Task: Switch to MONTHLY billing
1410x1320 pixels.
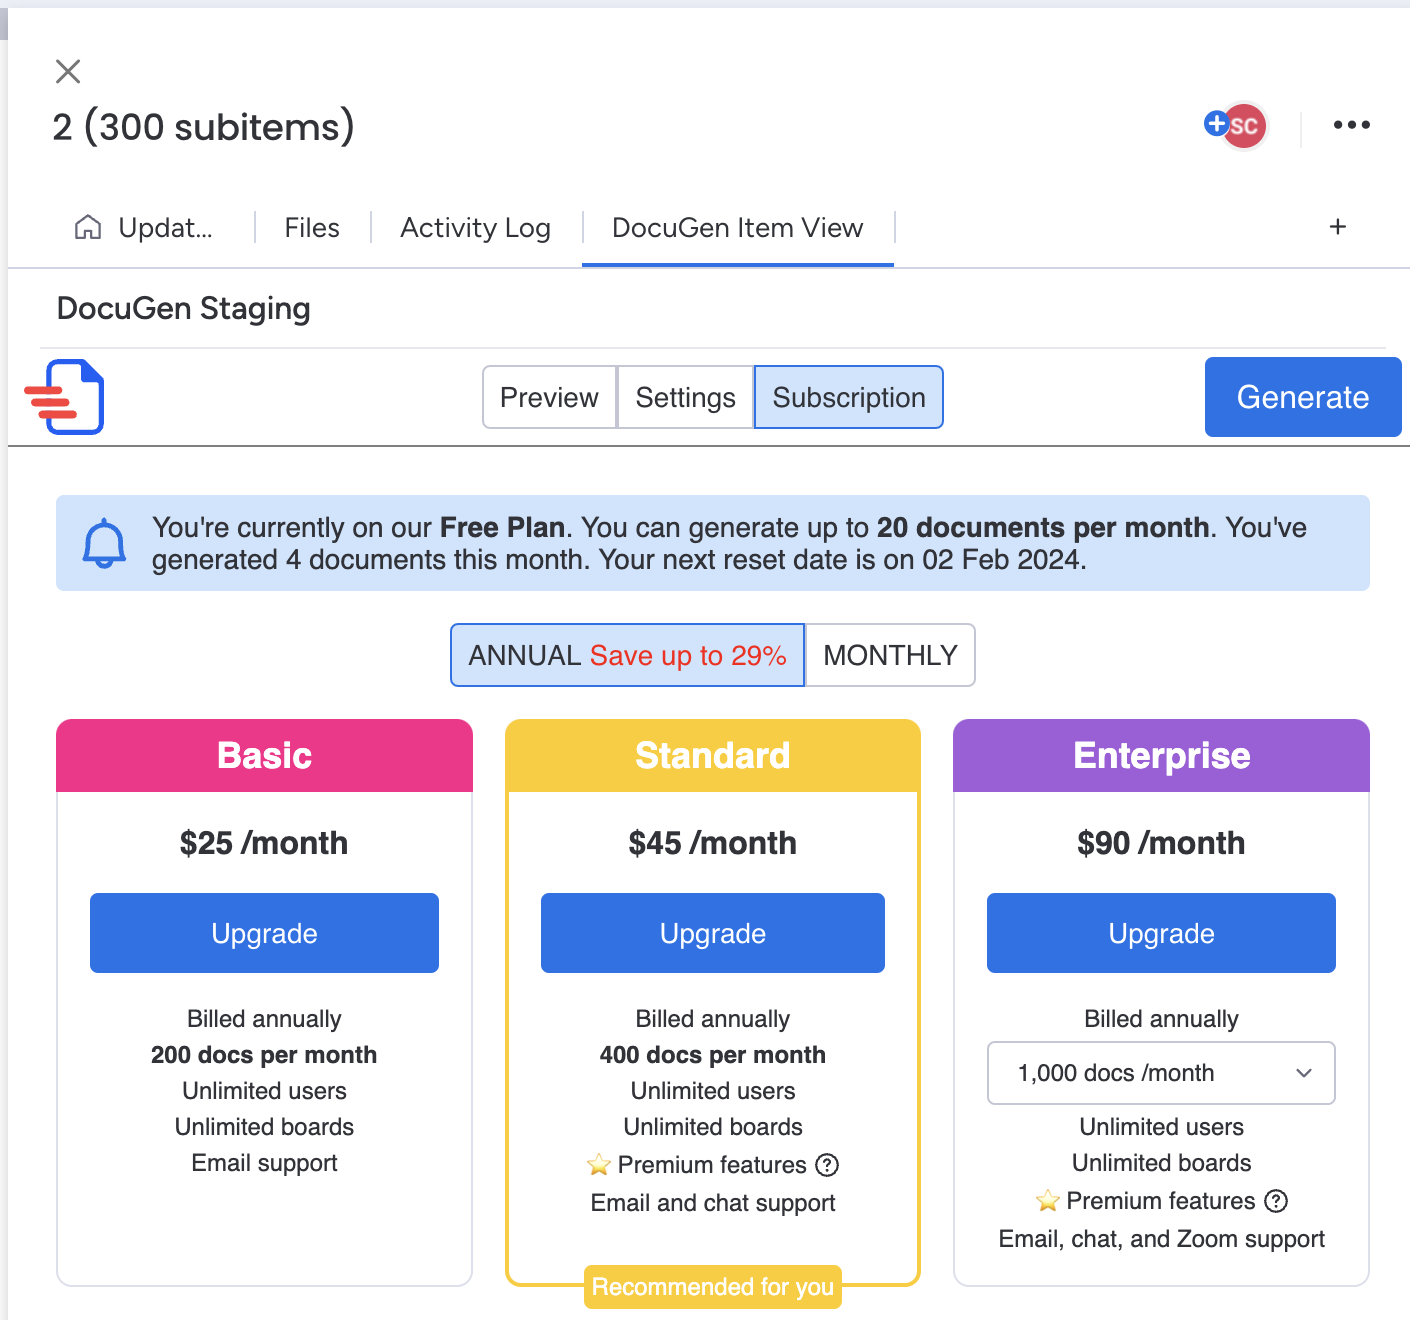Action: coord(890,655)
